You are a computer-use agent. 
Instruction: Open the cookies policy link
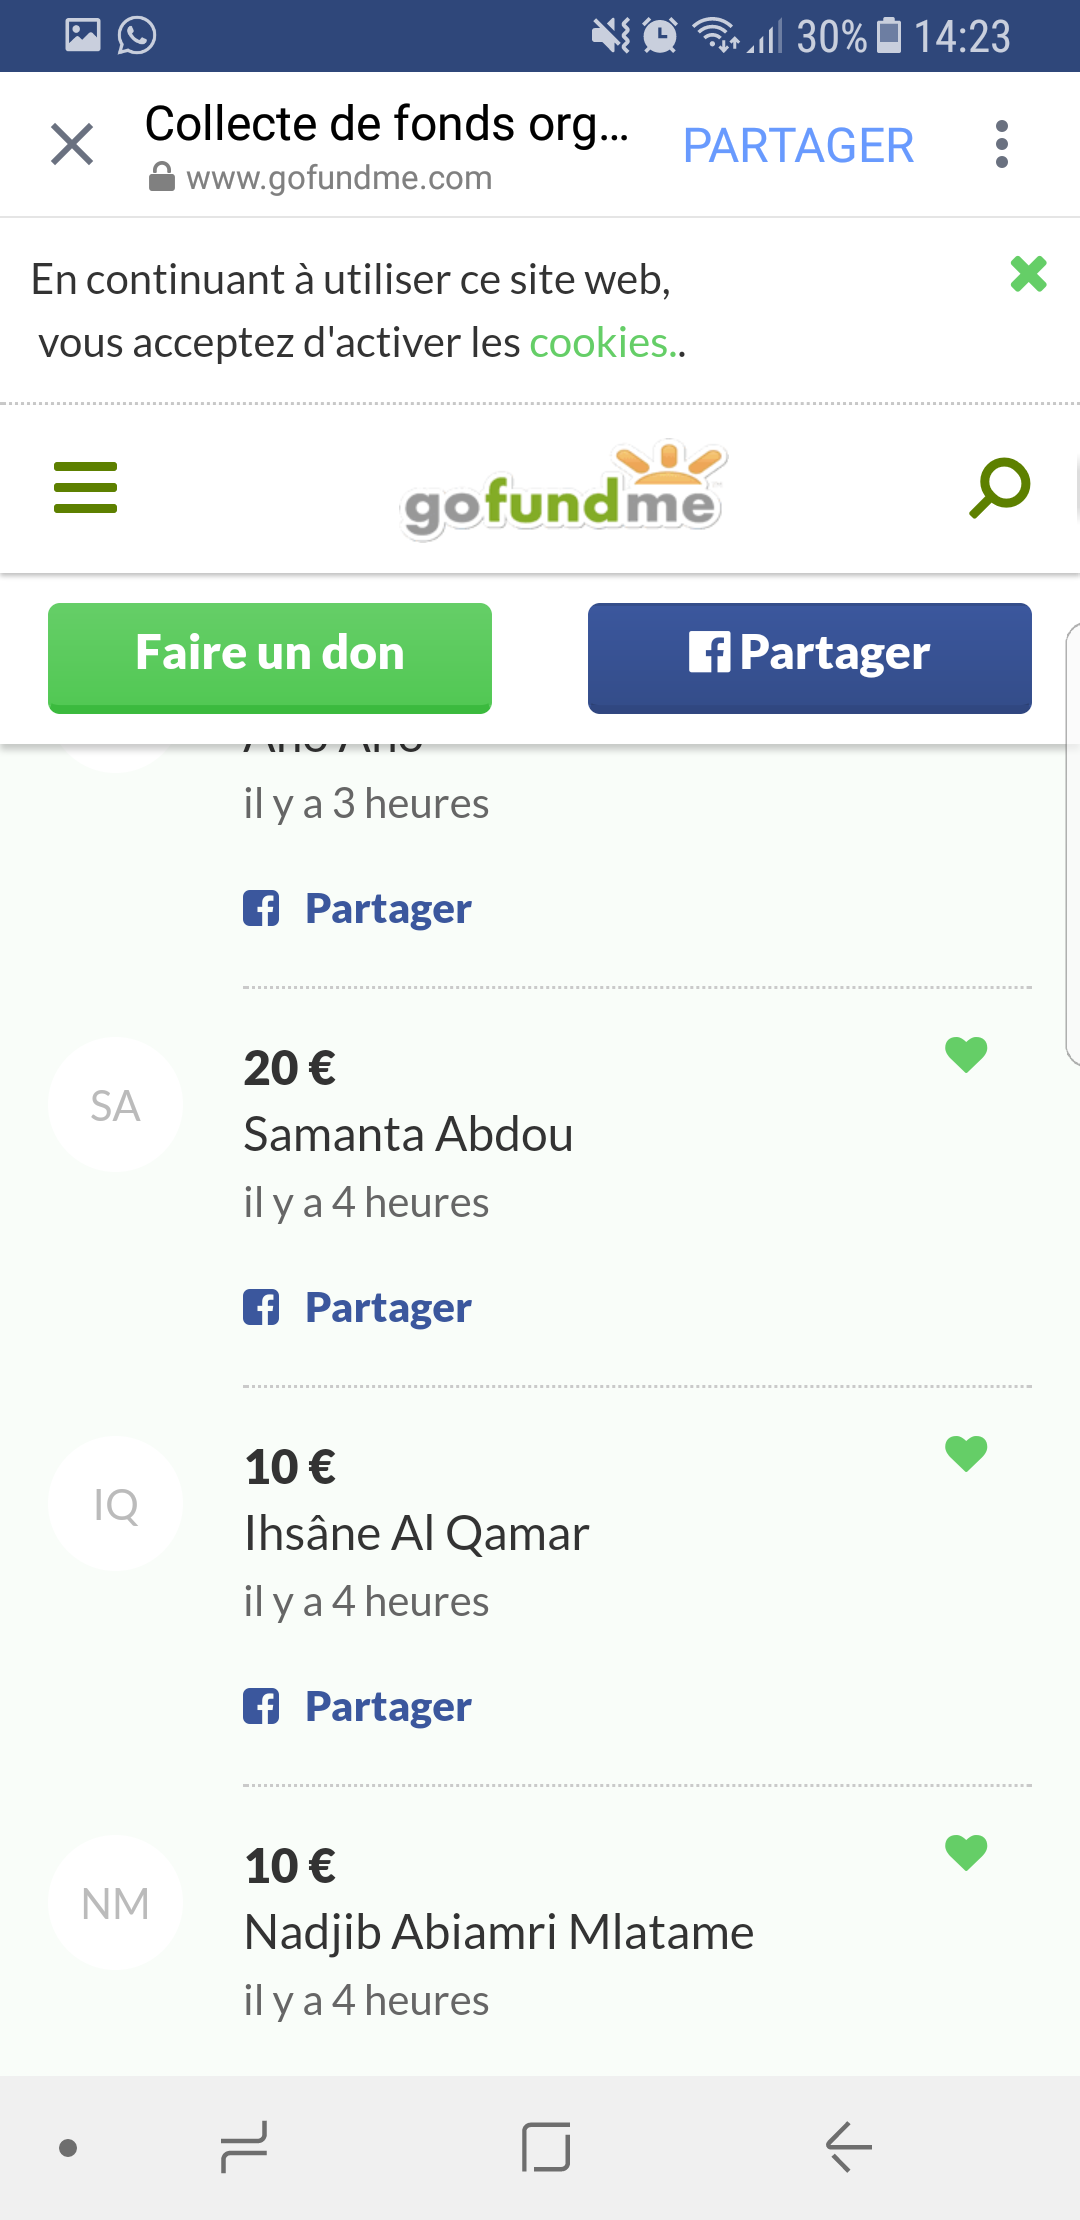tap(600, 343)
